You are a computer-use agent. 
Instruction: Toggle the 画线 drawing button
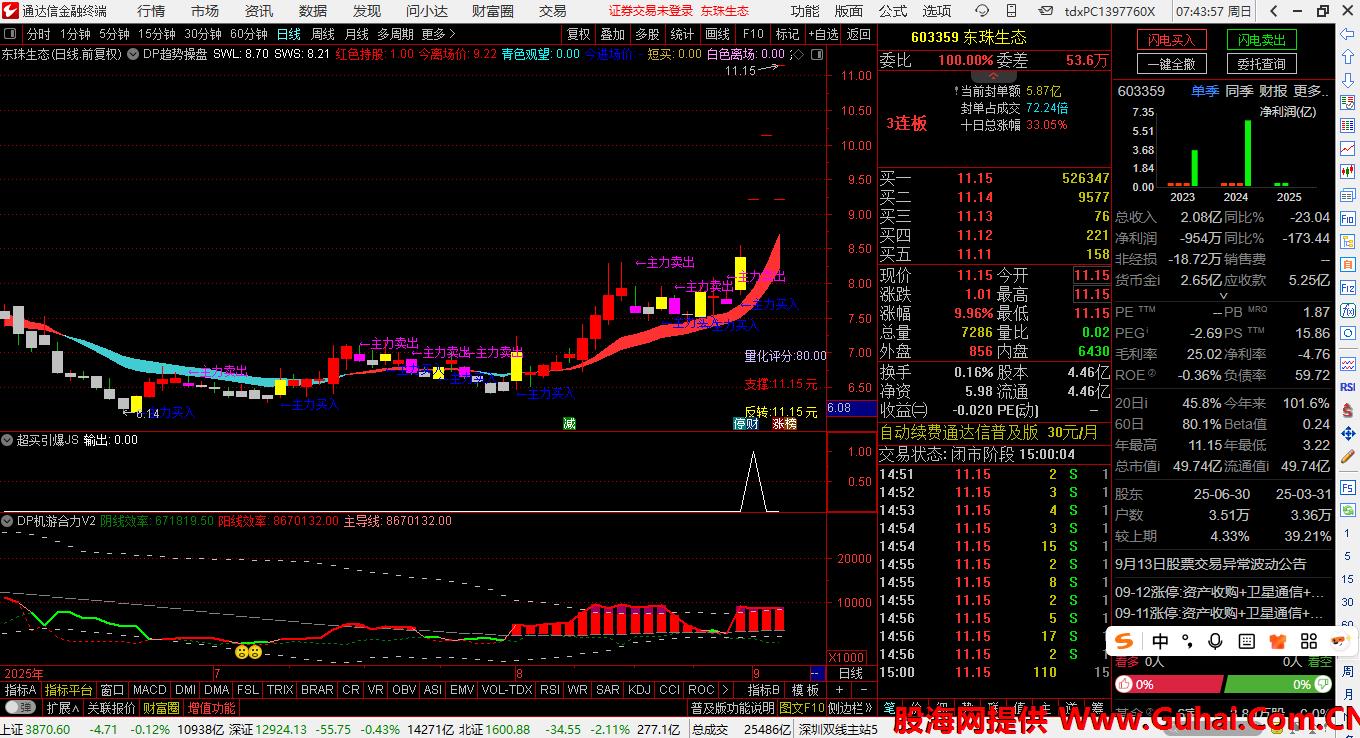click(717, 34)
